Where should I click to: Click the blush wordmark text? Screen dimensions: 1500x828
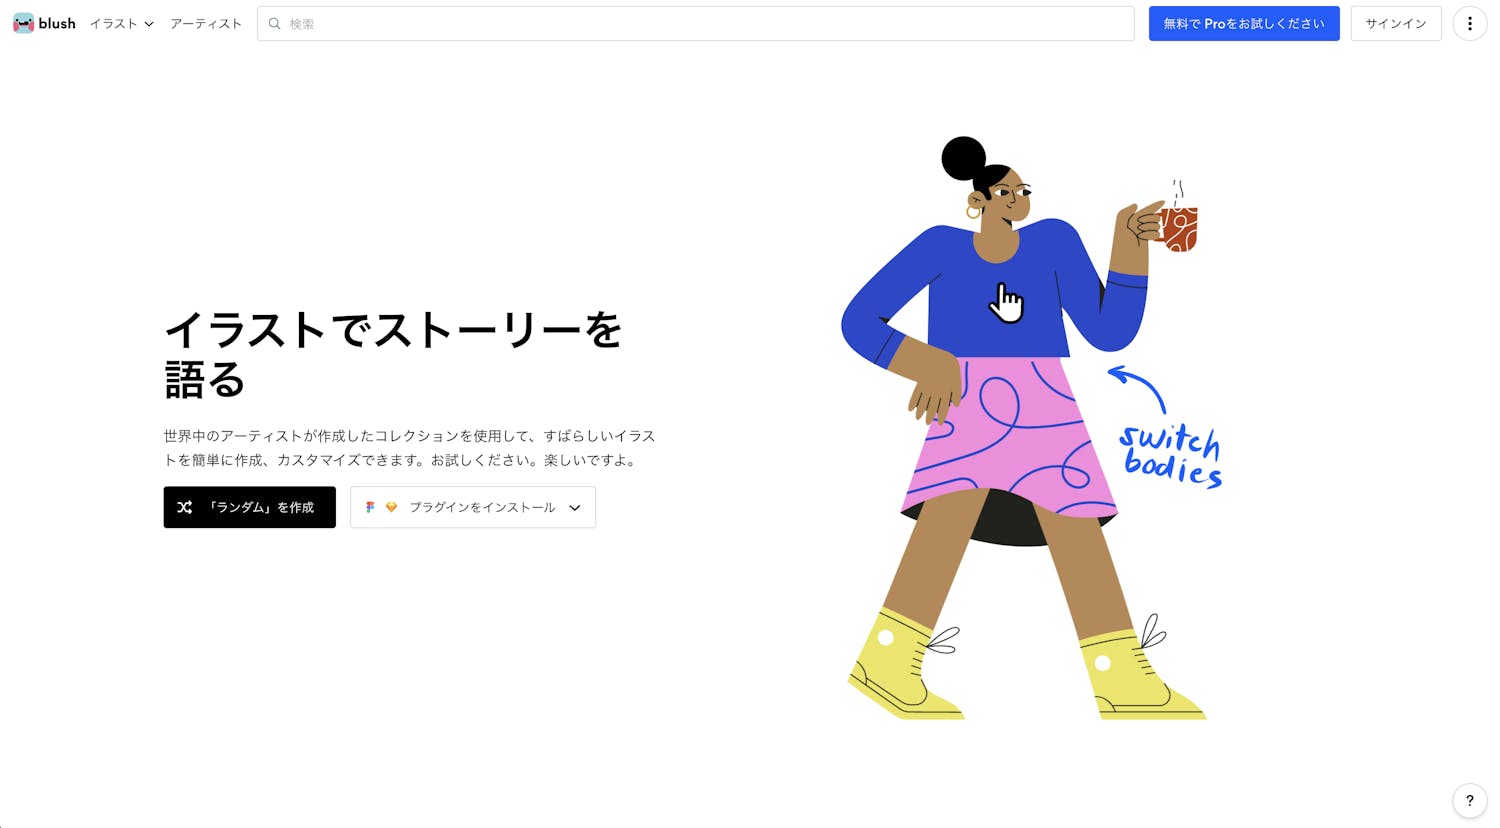pos(57,23)
